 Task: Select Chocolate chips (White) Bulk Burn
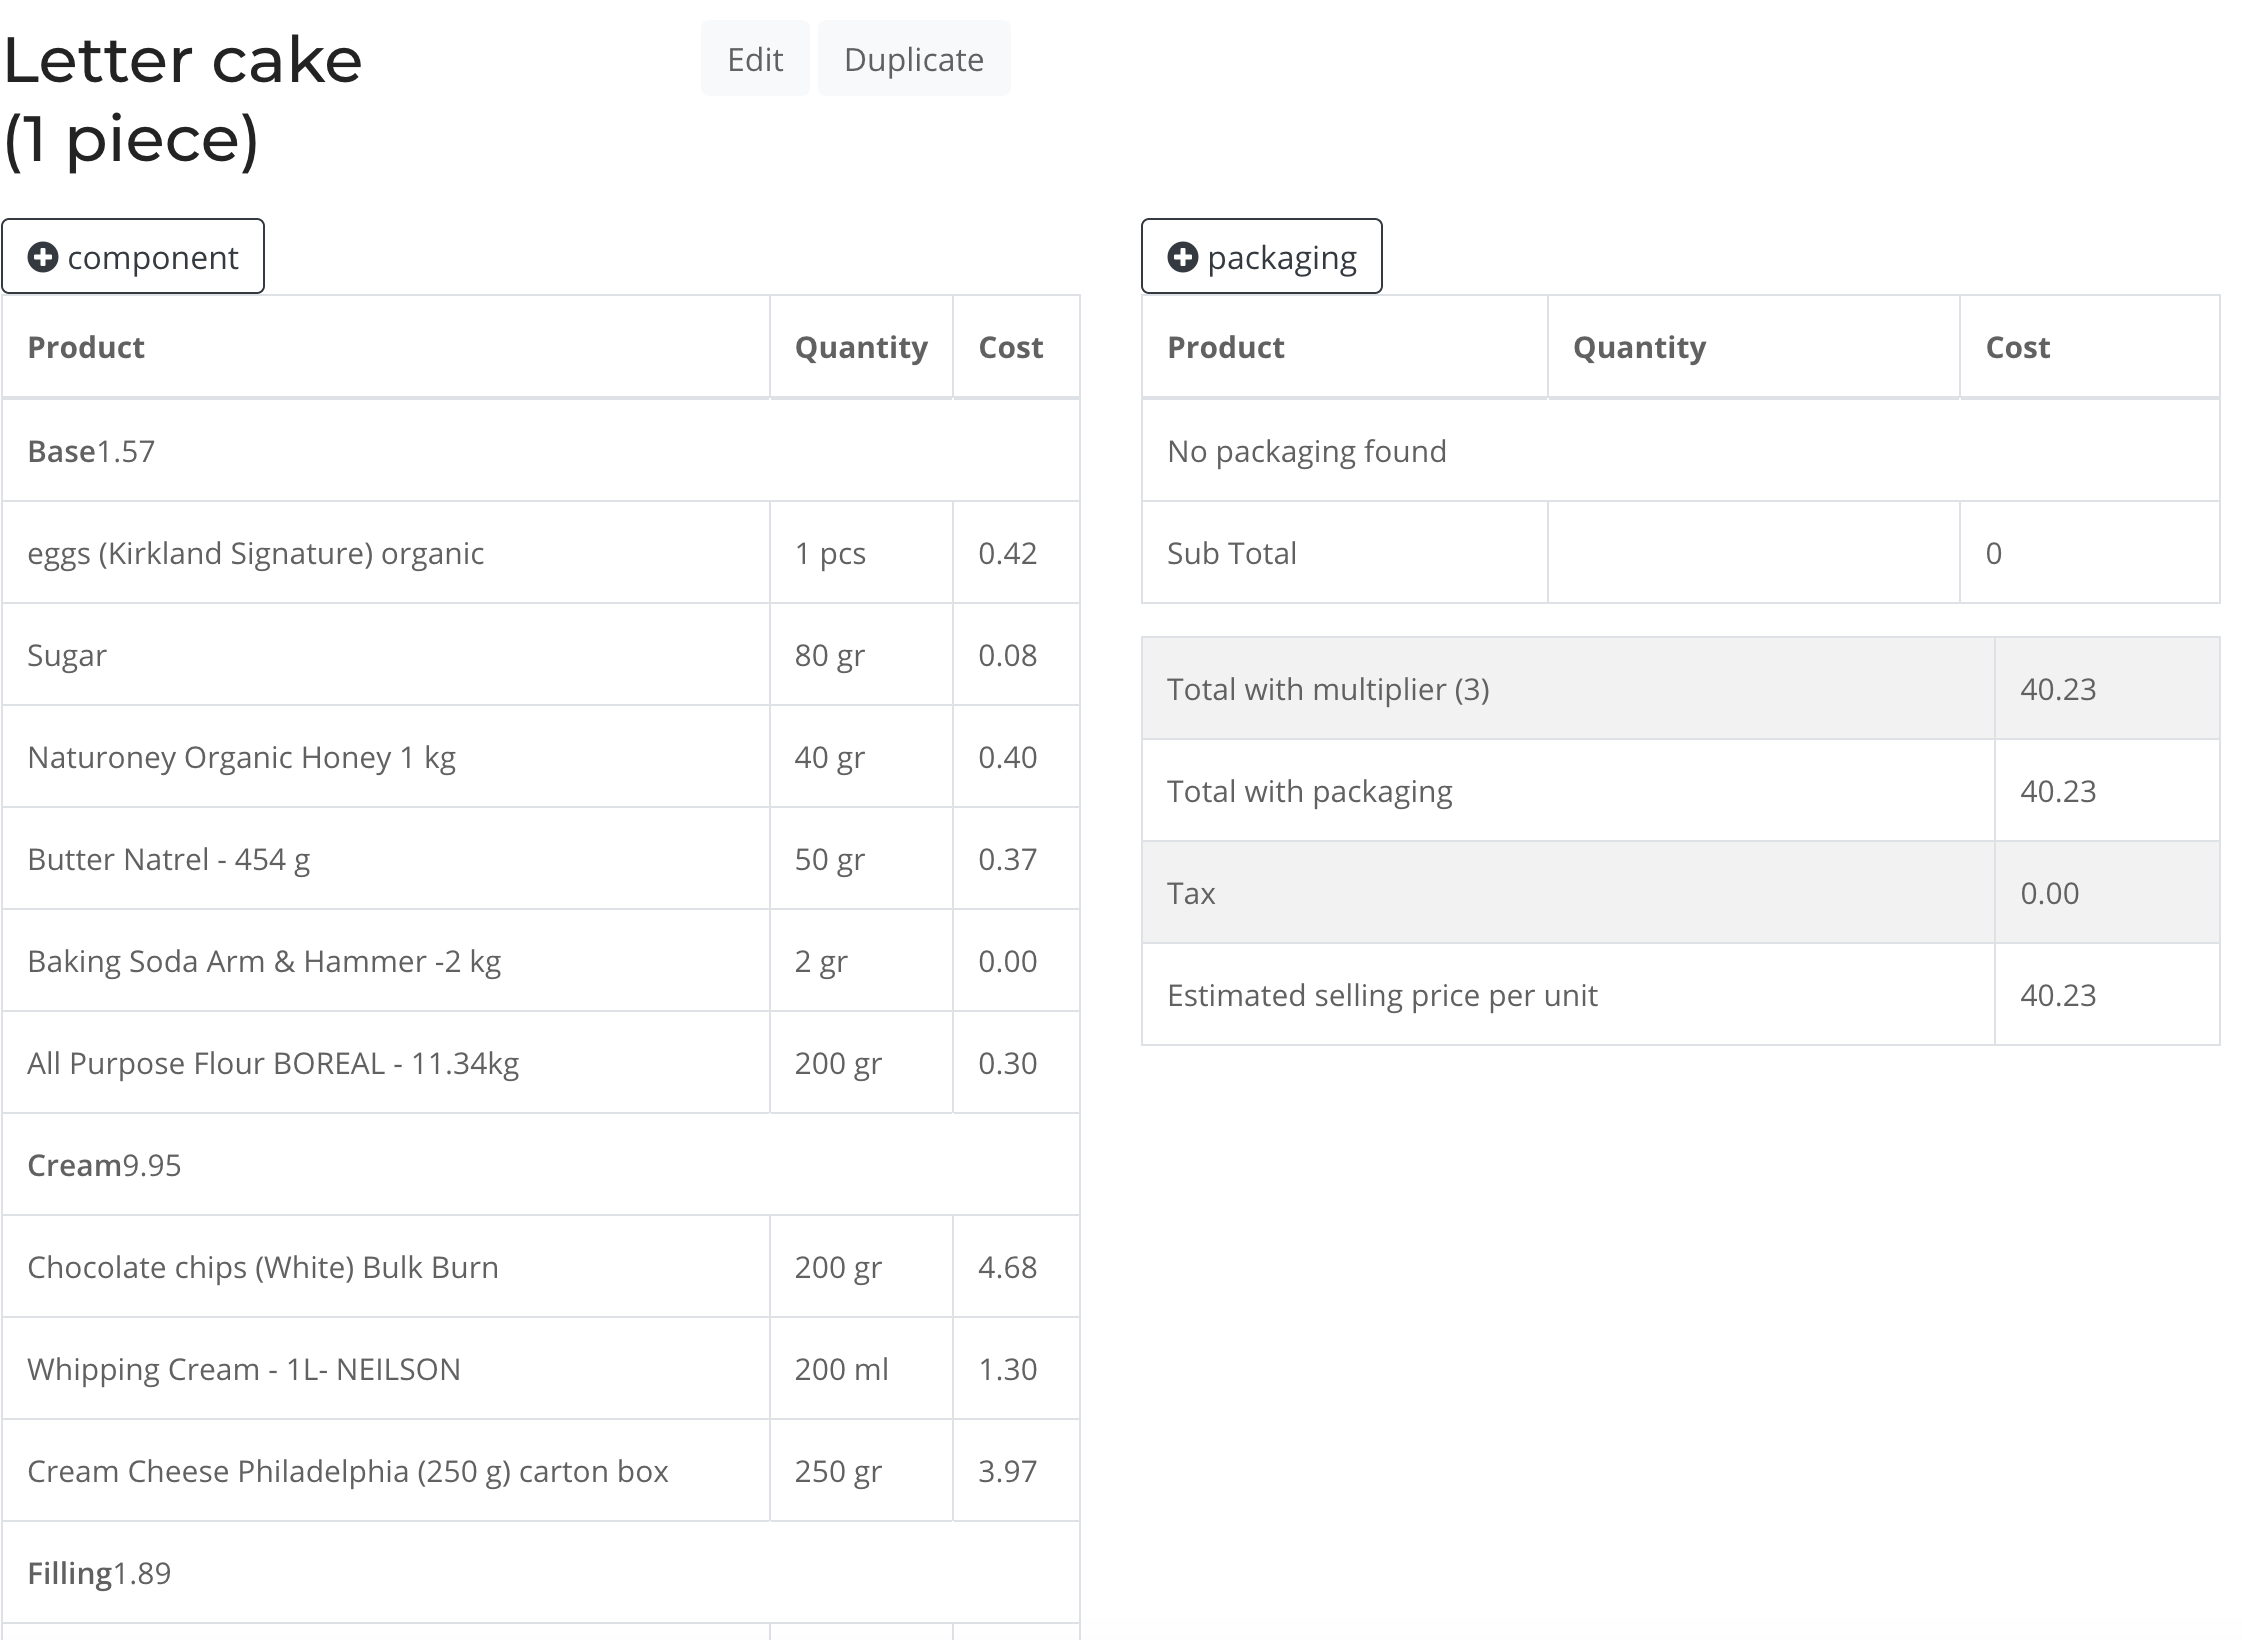pos(262,1267)
